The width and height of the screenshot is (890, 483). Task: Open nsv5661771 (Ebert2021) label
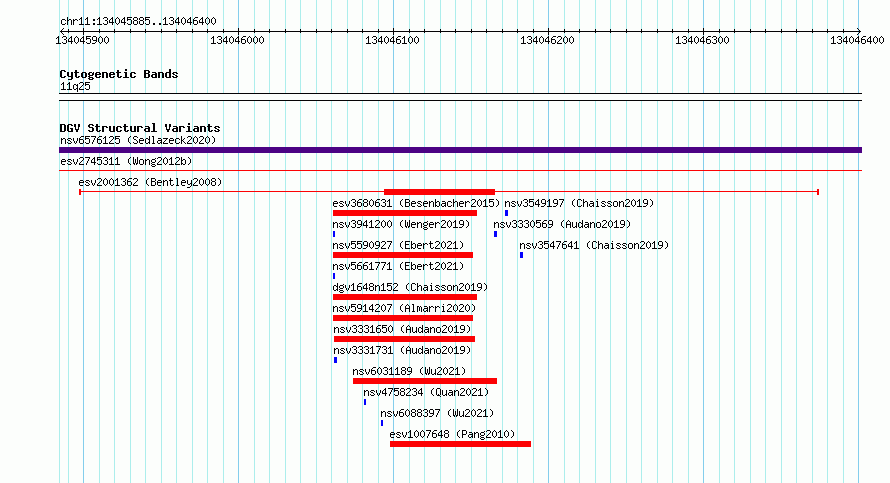[398, 266]
